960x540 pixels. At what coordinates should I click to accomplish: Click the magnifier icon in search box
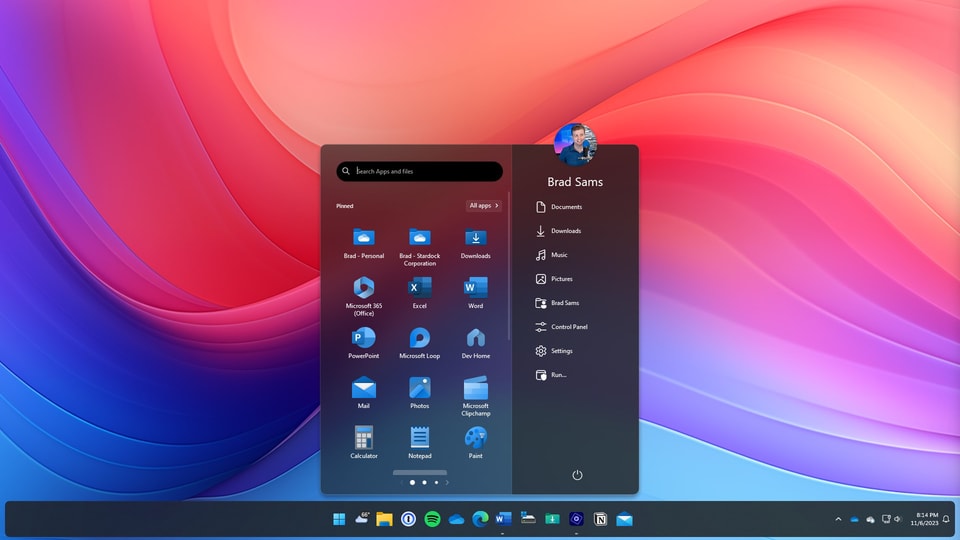[x=346, y=171]
